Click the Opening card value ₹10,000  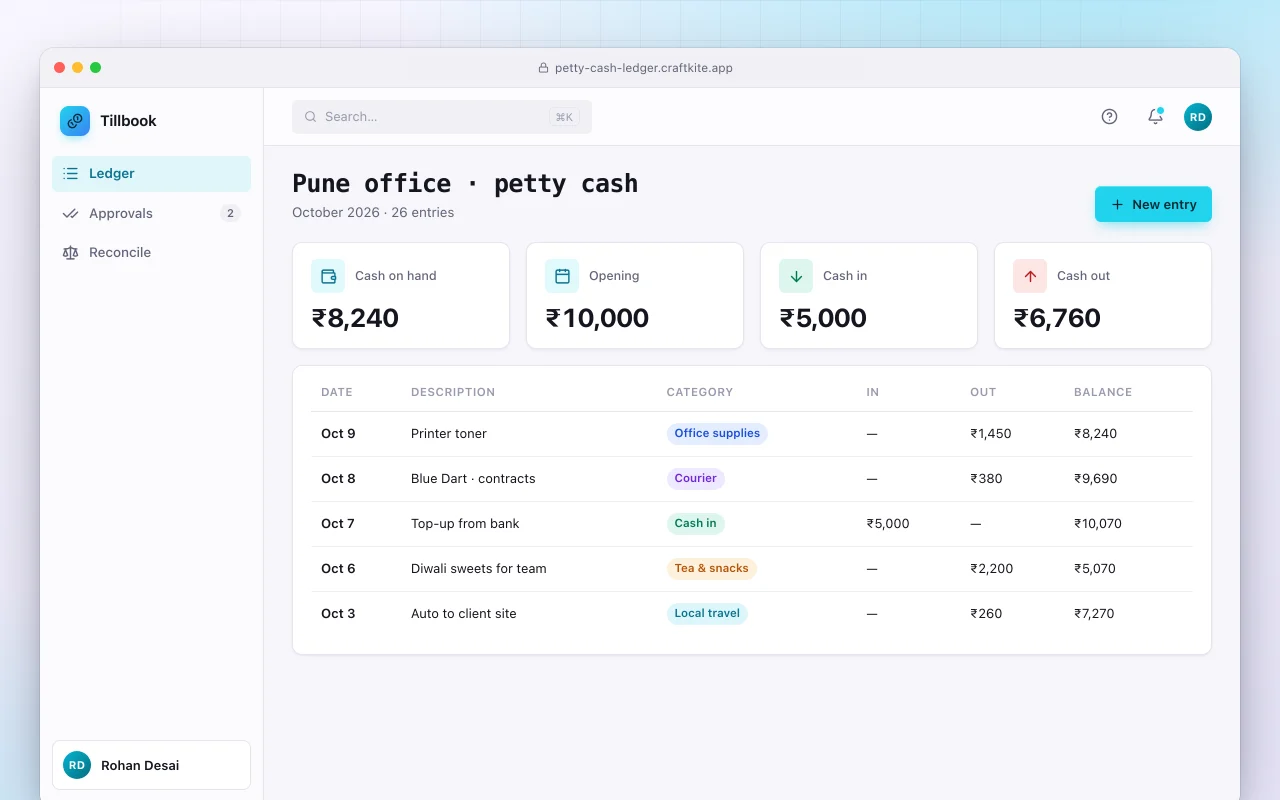click(597, 318)
